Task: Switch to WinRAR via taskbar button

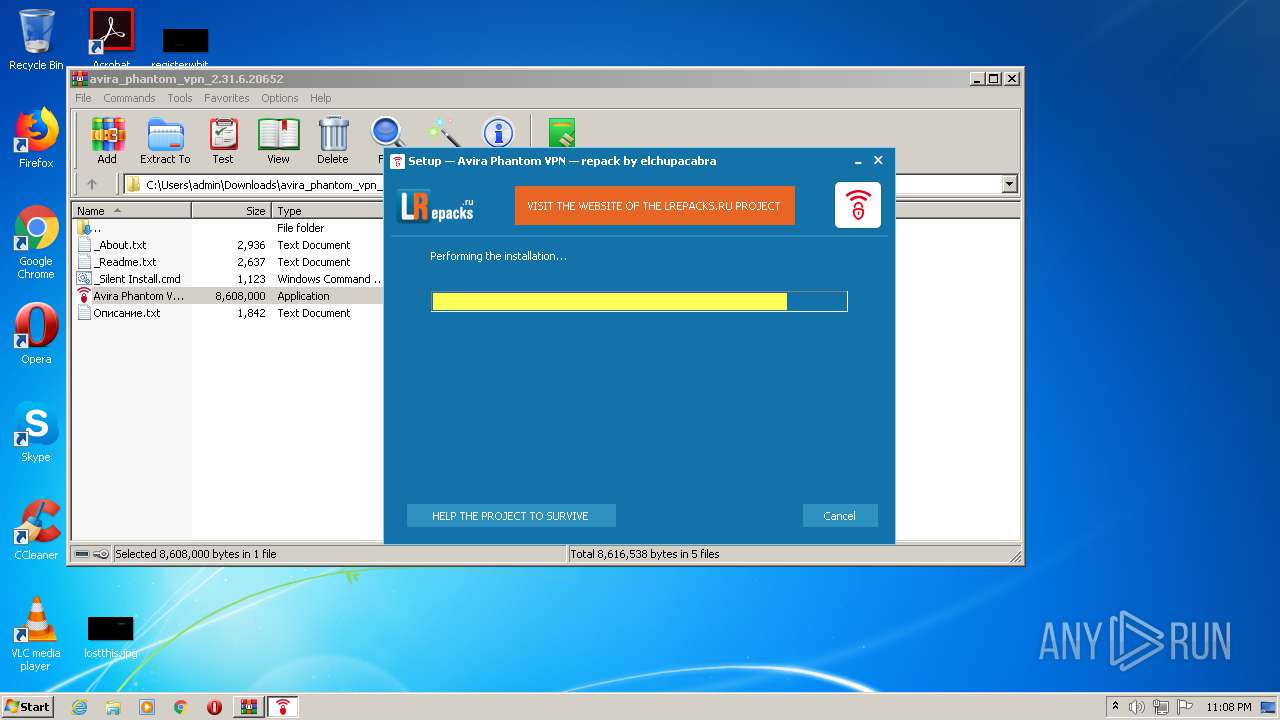Action: point(249,707)
